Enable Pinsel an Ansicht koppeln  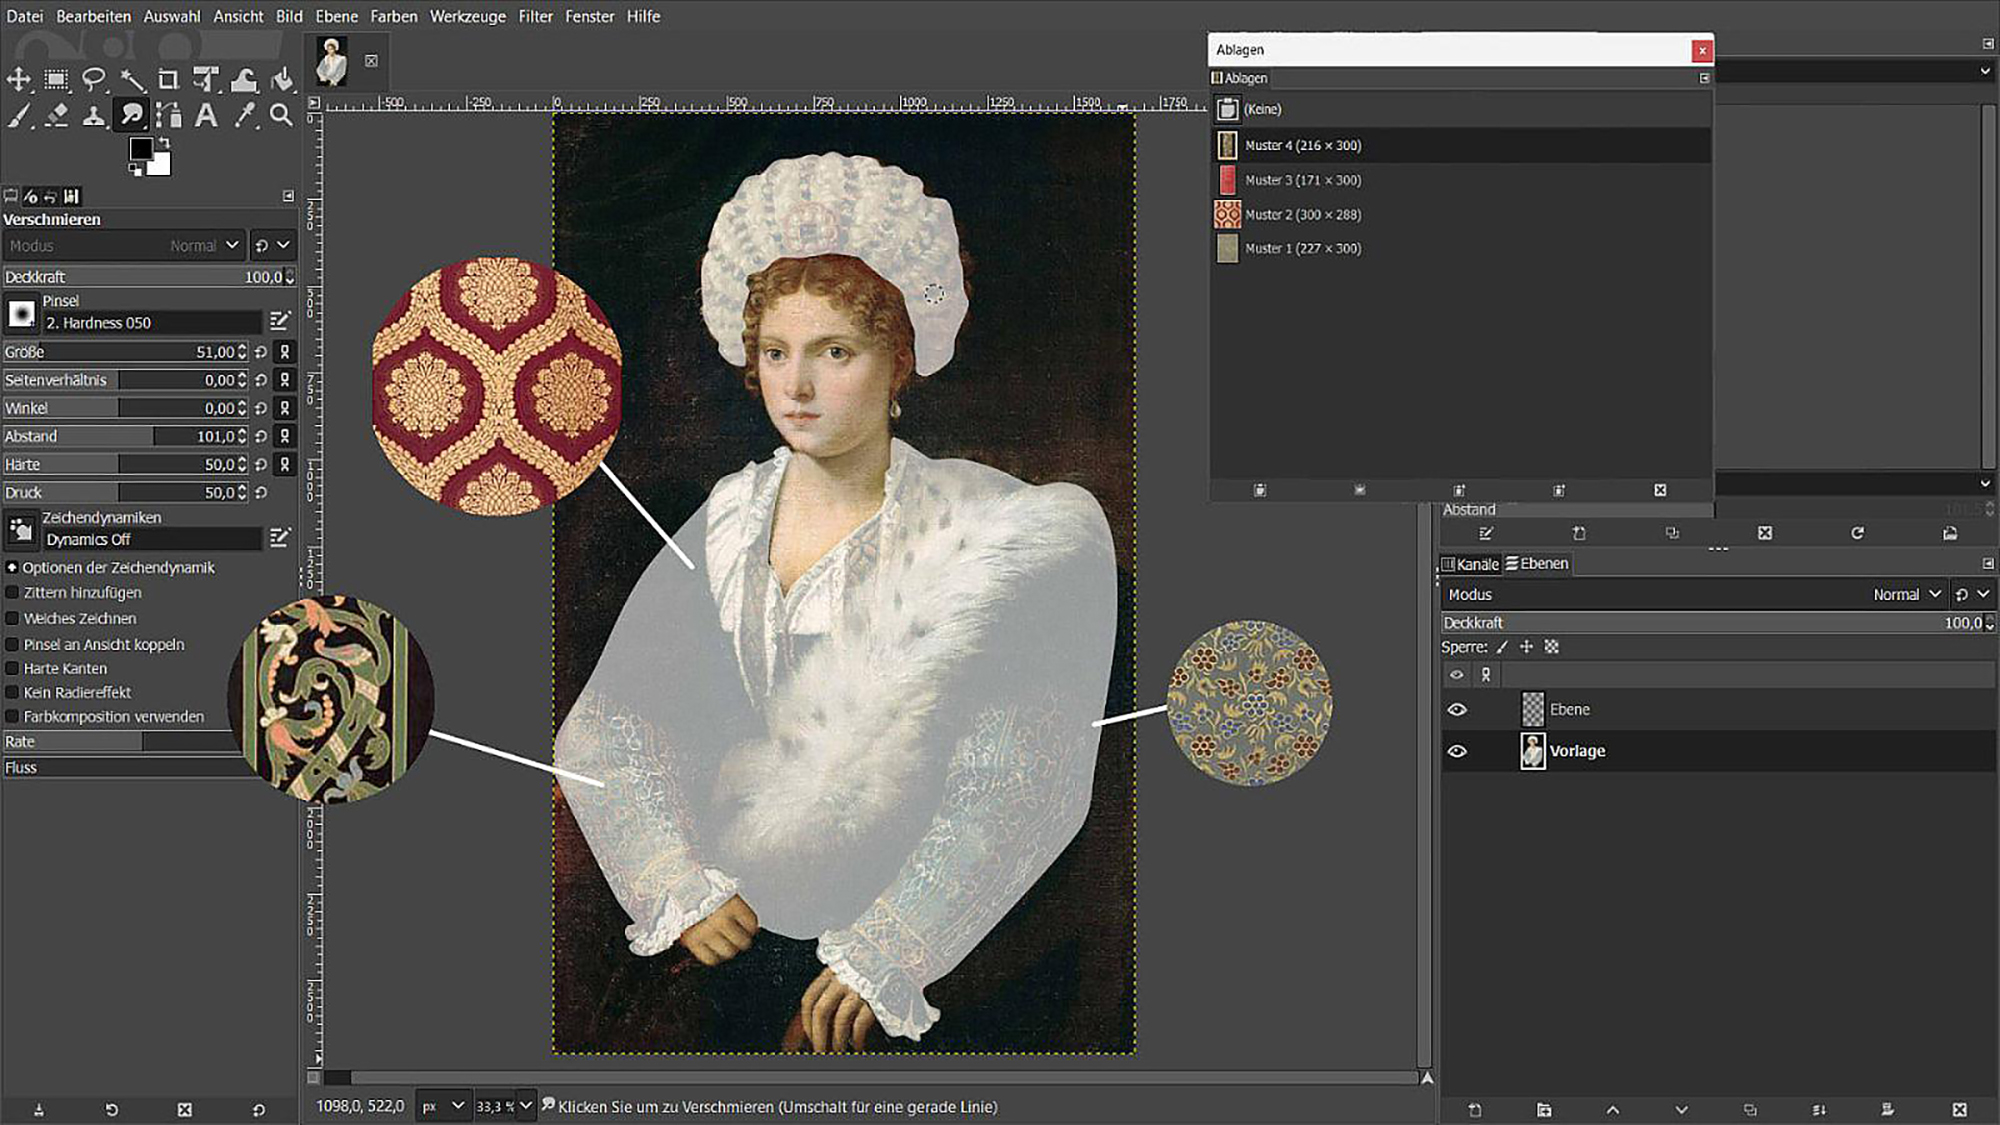[x=13, y=644]
